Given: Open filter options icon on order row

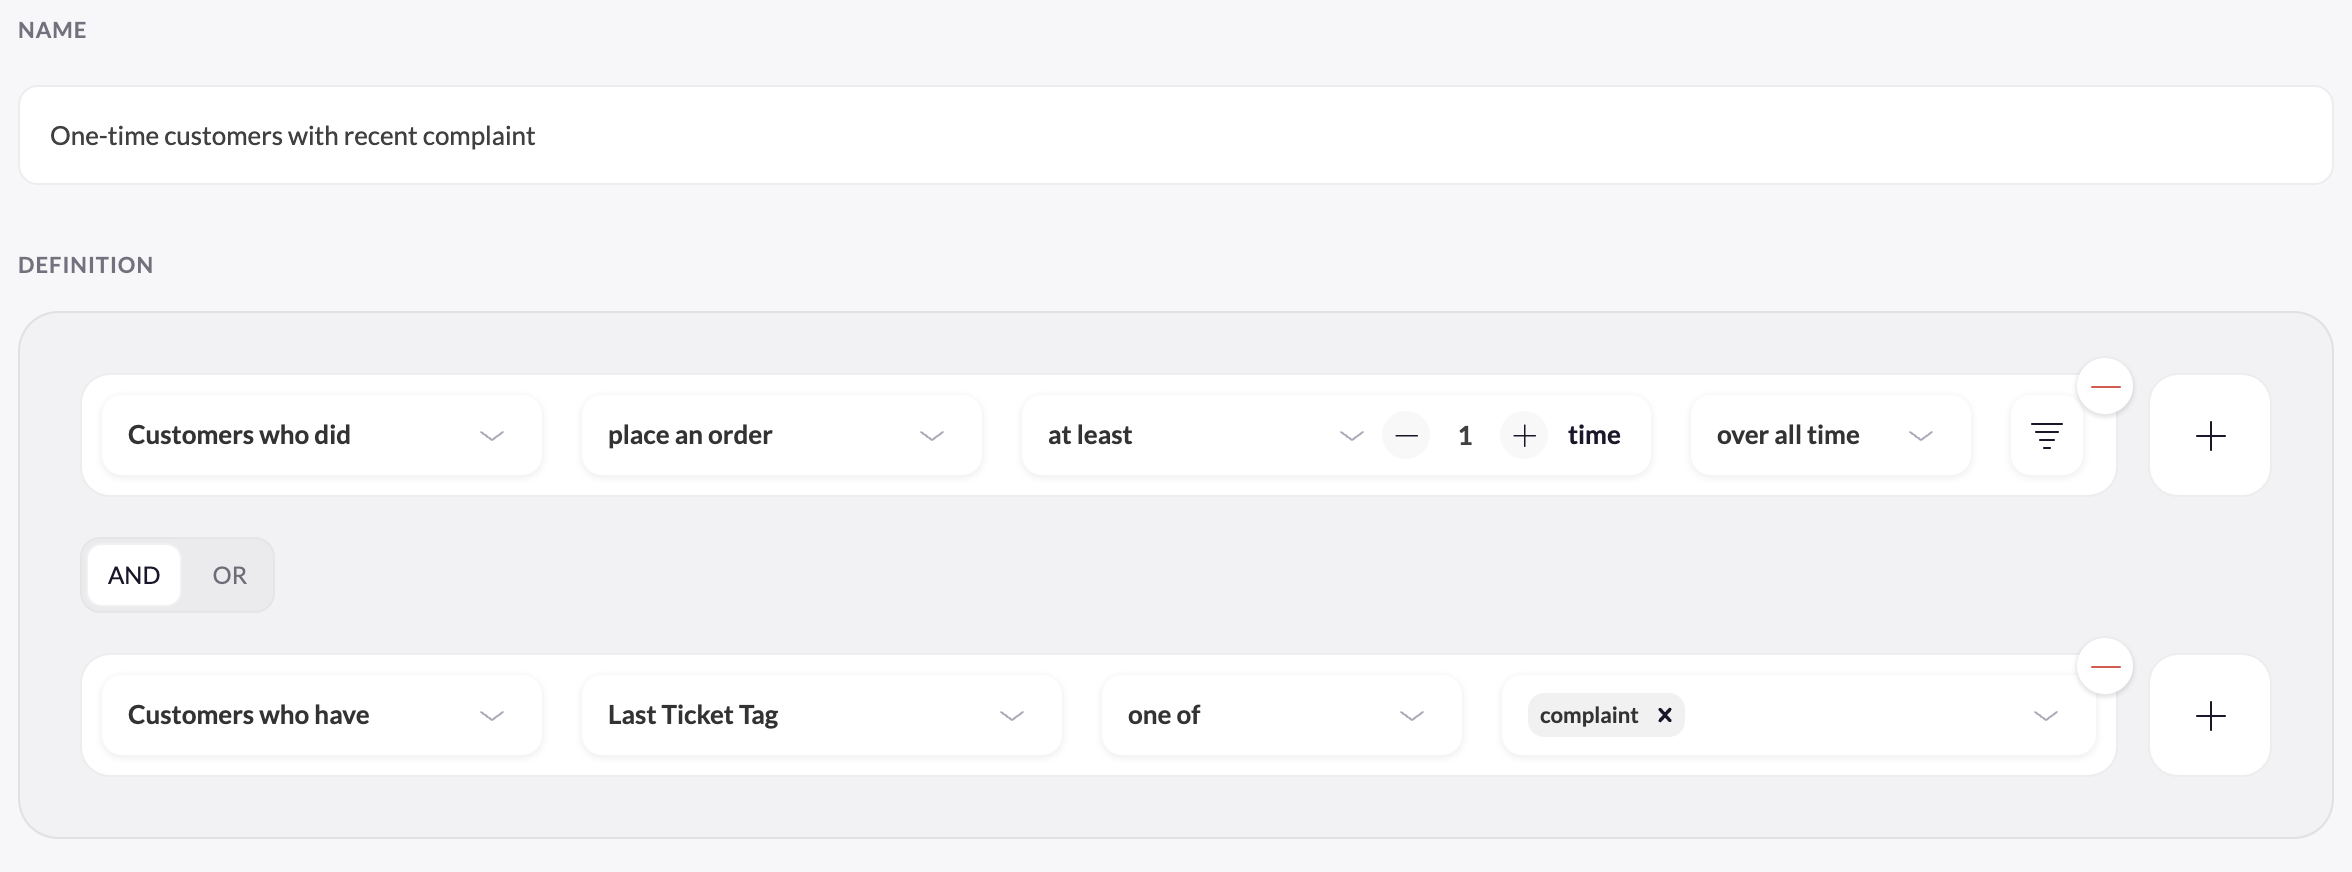Looking at the screenshot, I should [x=2047, y=435].
